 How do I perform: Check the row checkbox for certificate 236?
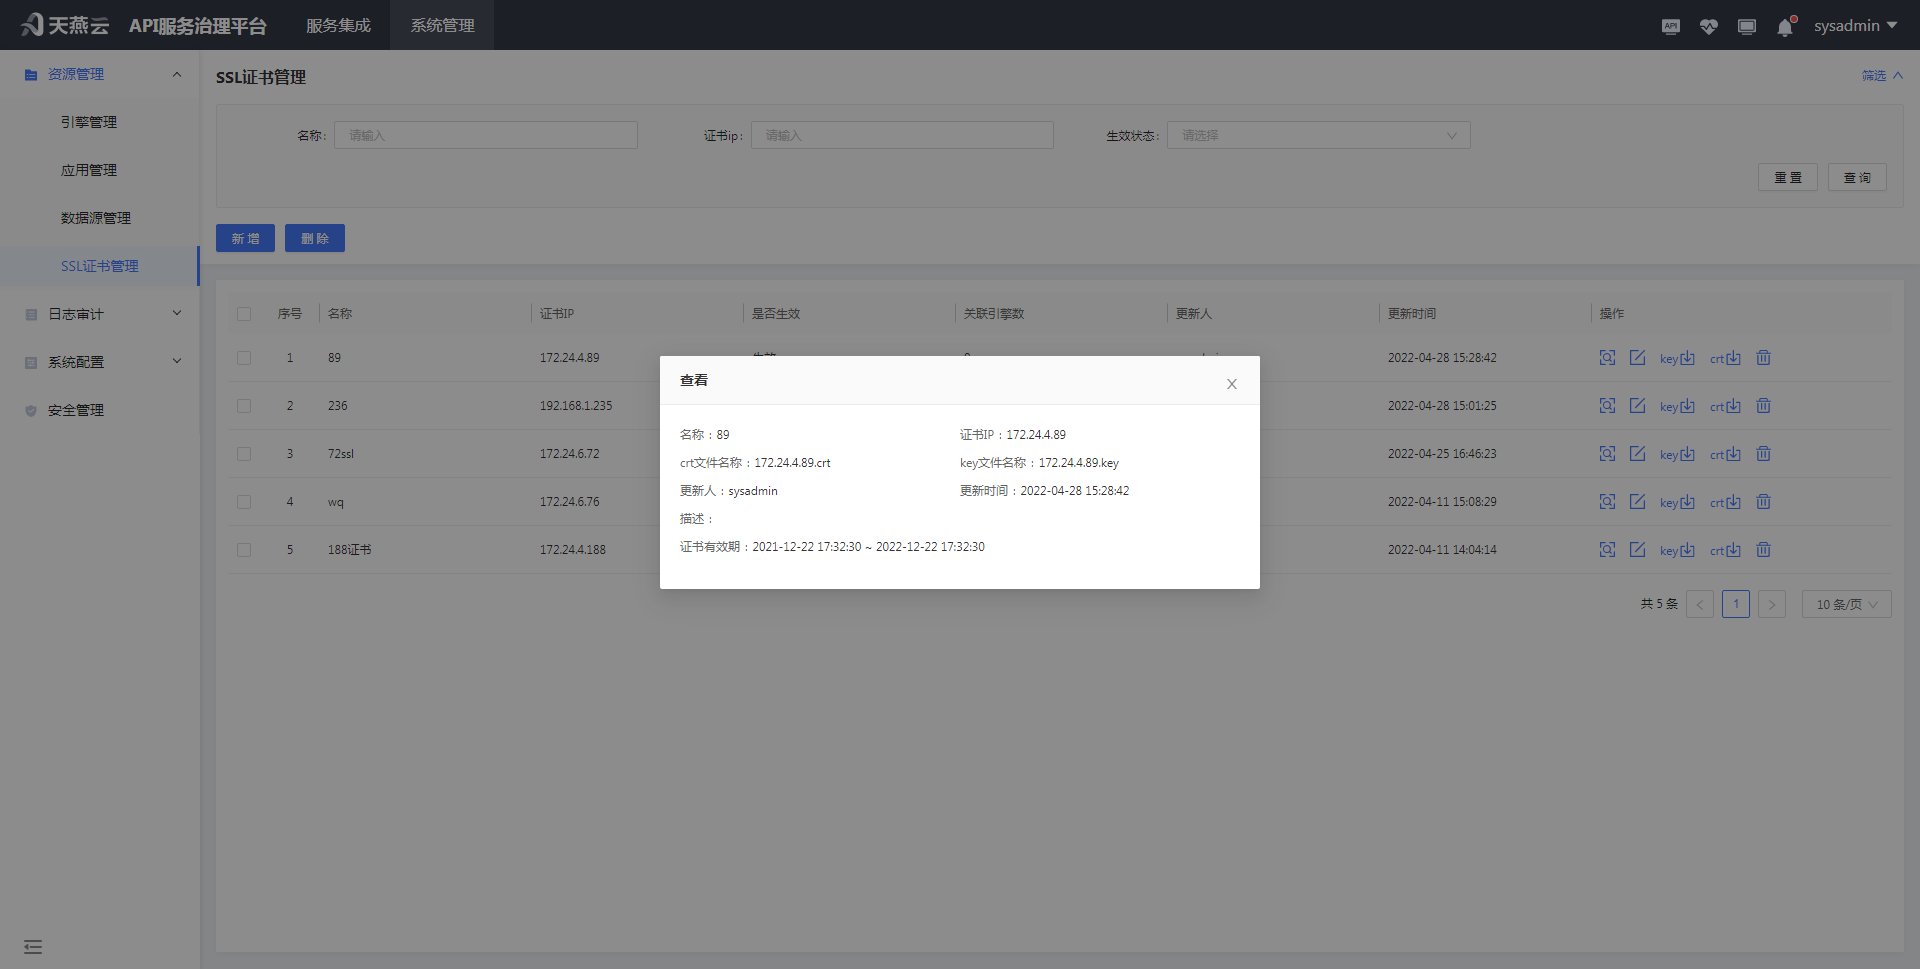(243, 406)
